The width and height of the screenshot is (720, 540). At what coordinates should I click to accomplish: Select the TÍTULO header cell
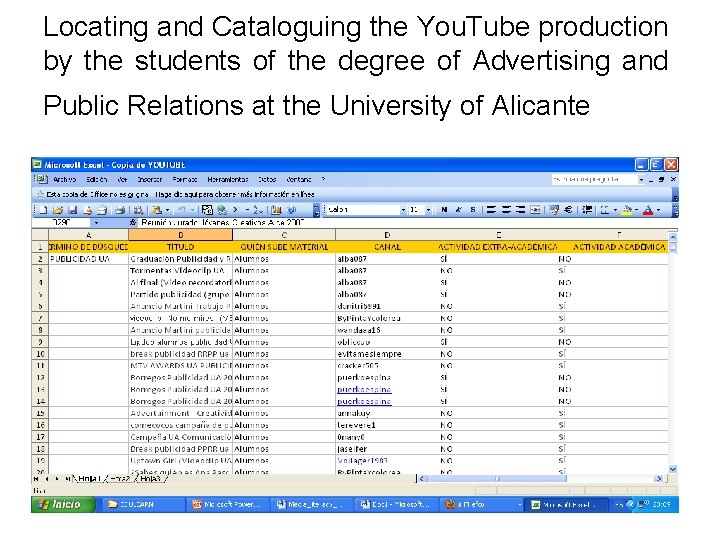click(x=180, y=247)
